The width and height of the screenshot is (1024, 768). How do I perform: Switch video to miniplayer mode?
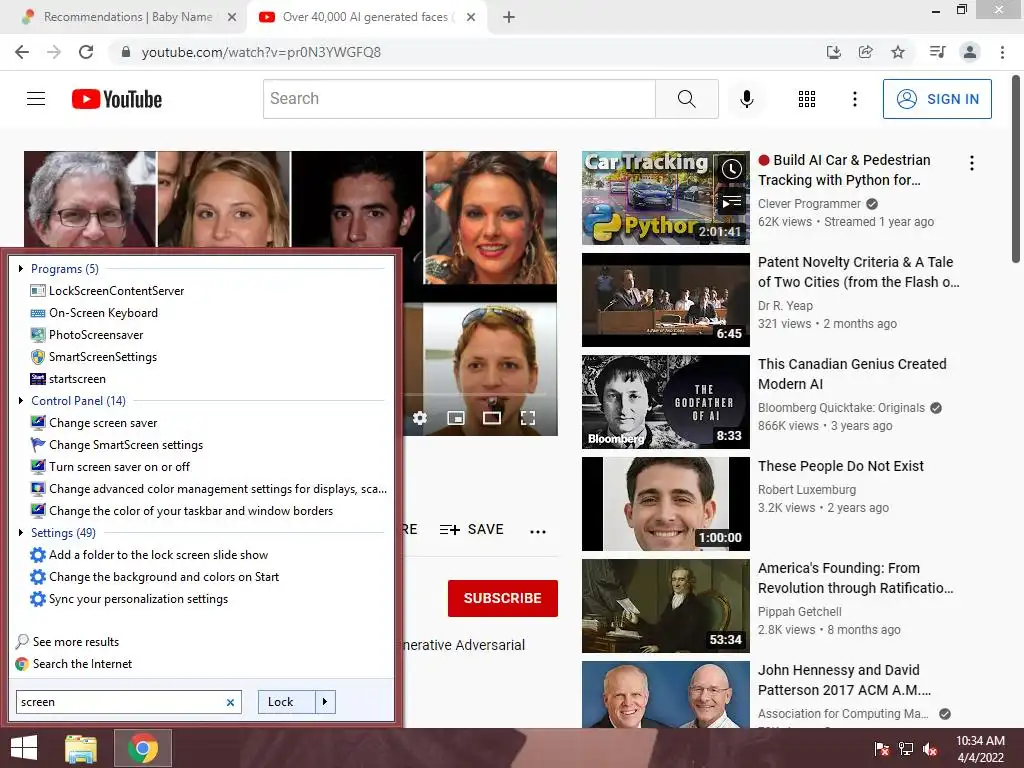(x=456, y=417)
